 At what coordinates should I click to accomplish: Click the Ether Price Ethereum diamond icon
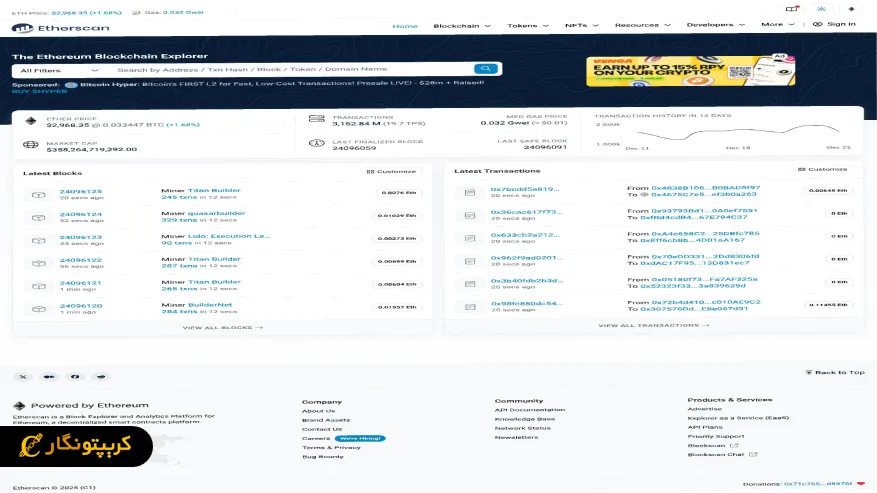(31, 121)
